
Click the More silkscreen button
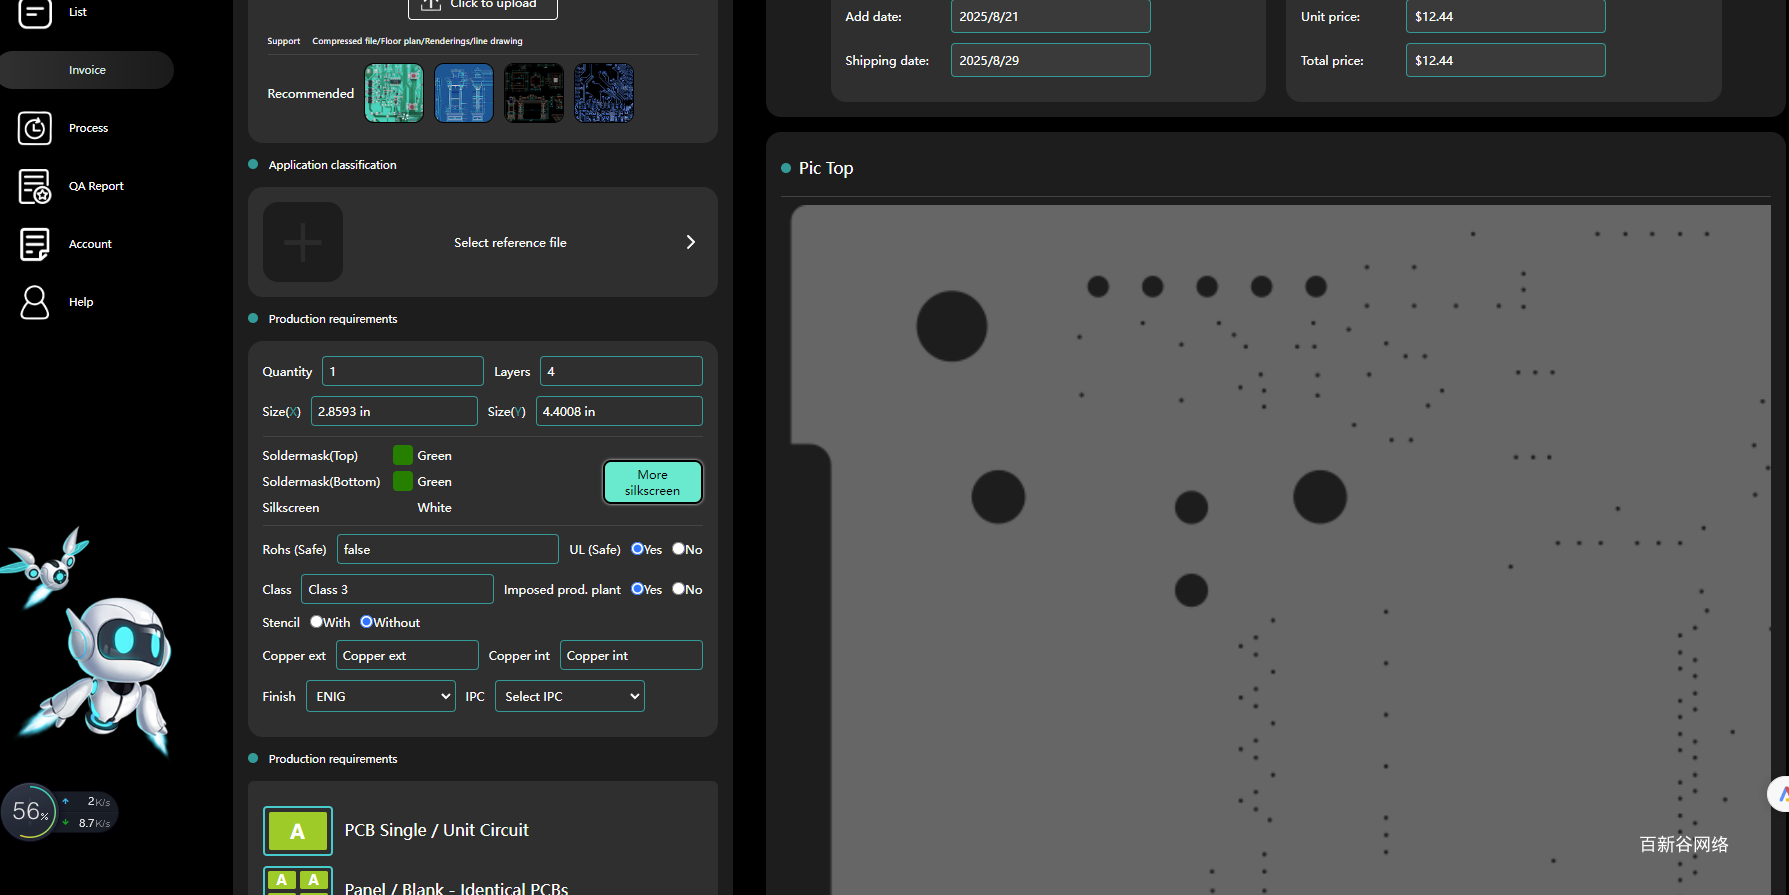point(652,482)
